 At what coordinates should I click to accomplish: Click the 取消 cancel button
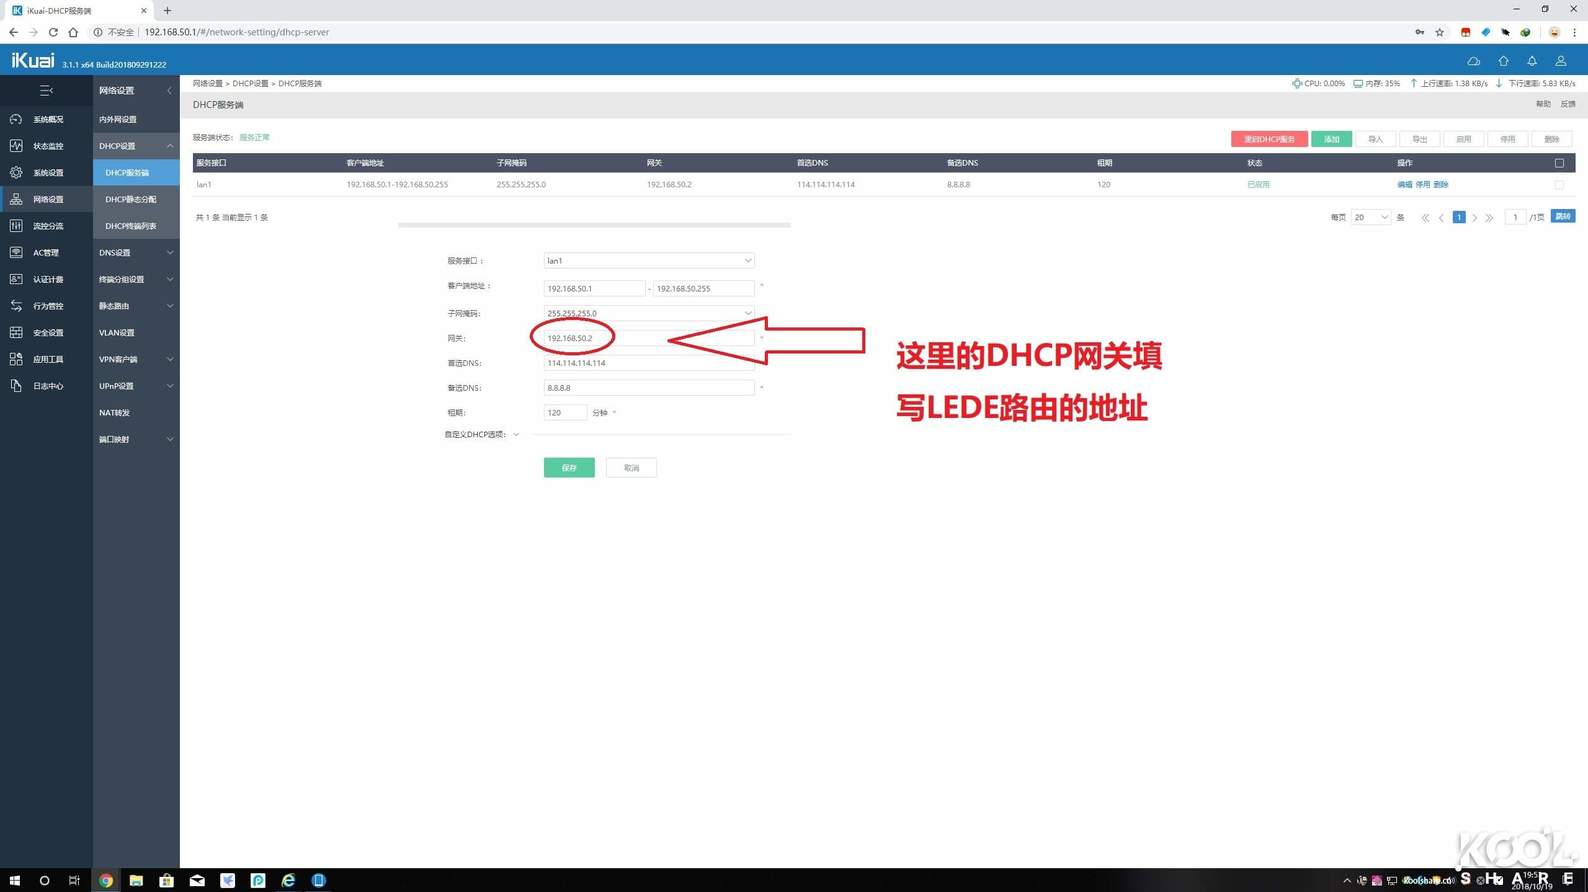tap(631, 467)
